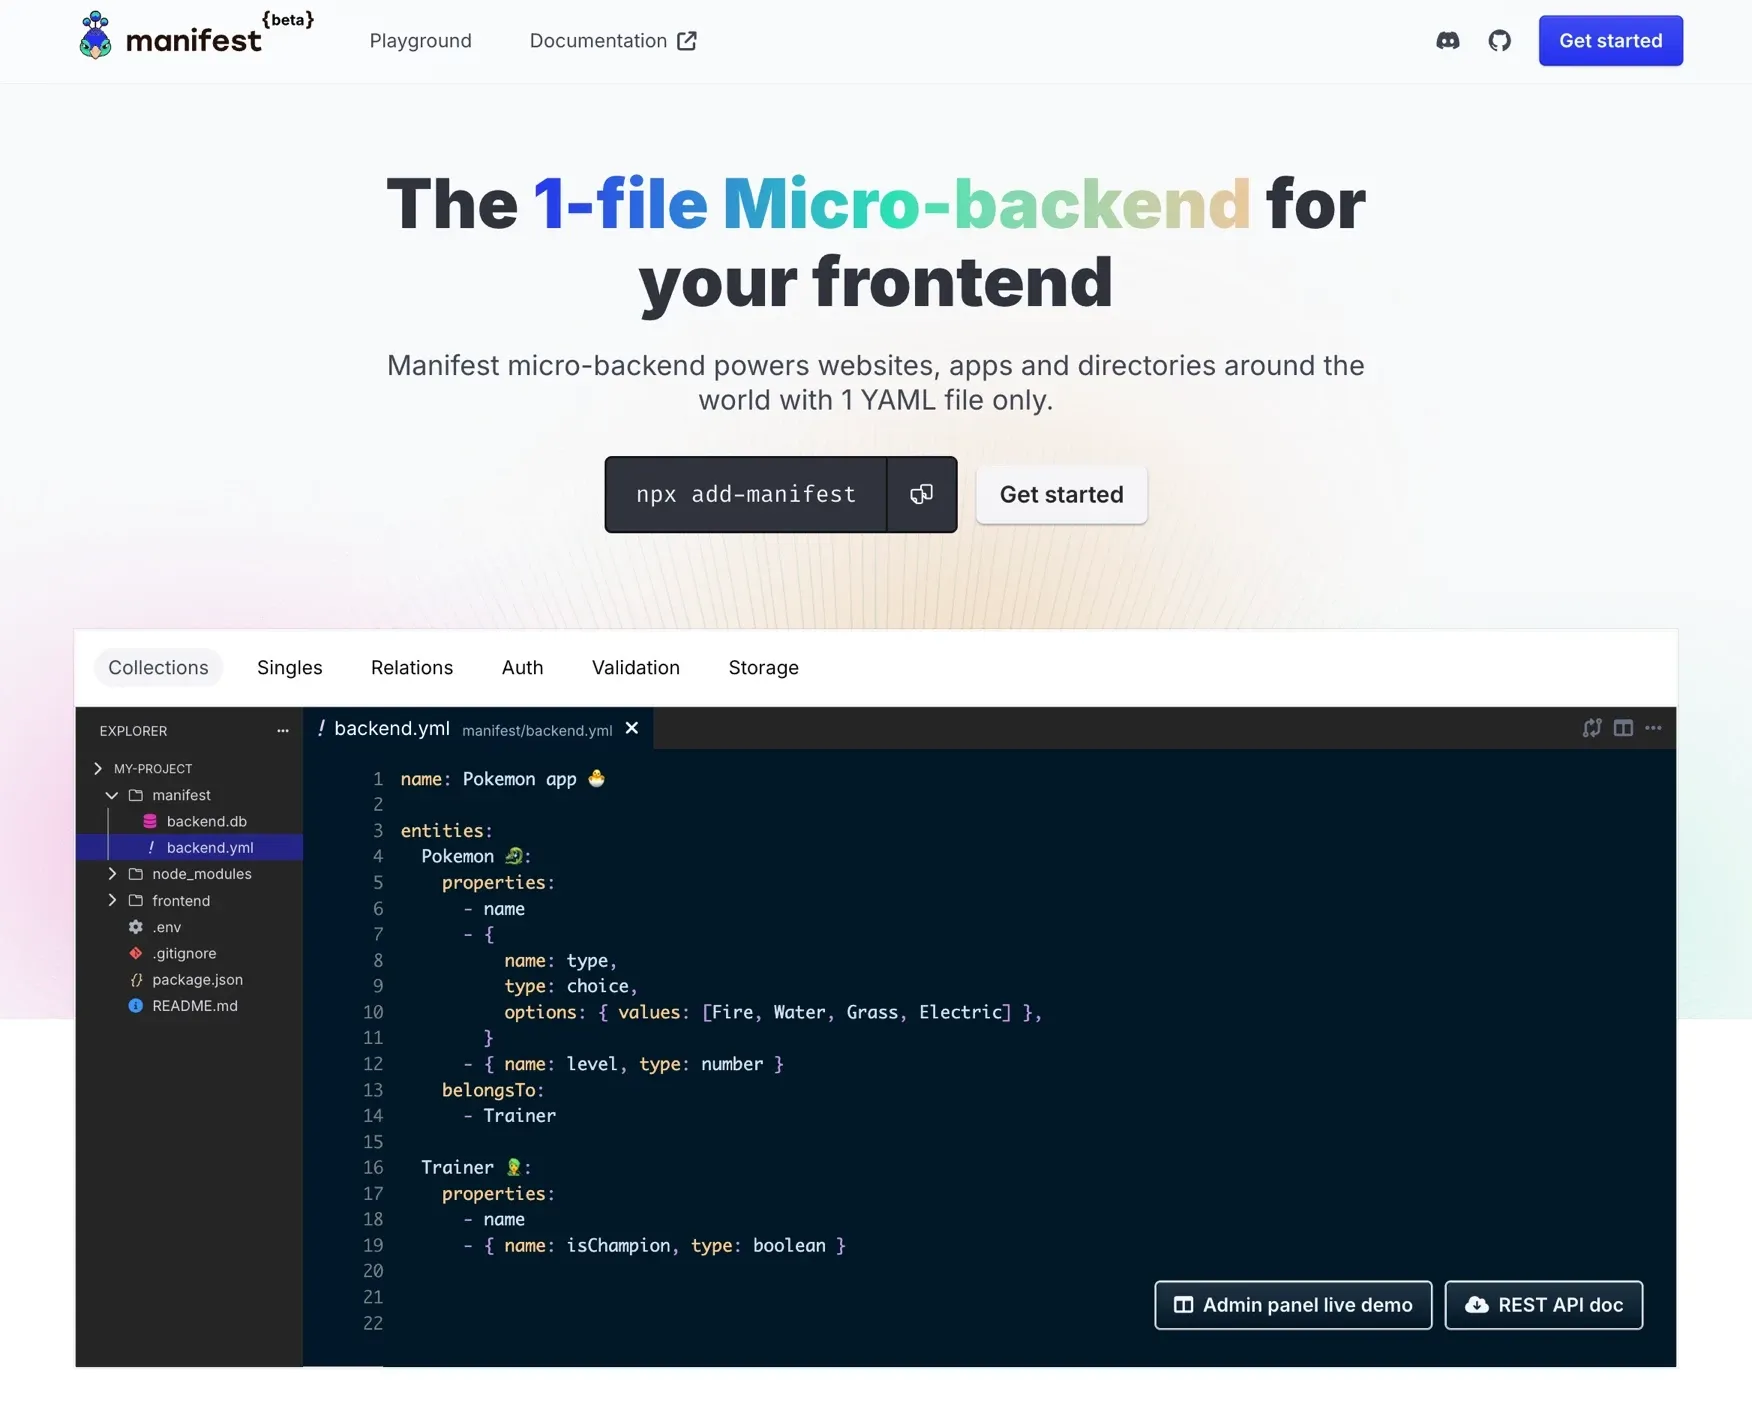Click the blue Get started header button
The width and height of the screenshot is (1752, 1419).
click(1610, 41)
